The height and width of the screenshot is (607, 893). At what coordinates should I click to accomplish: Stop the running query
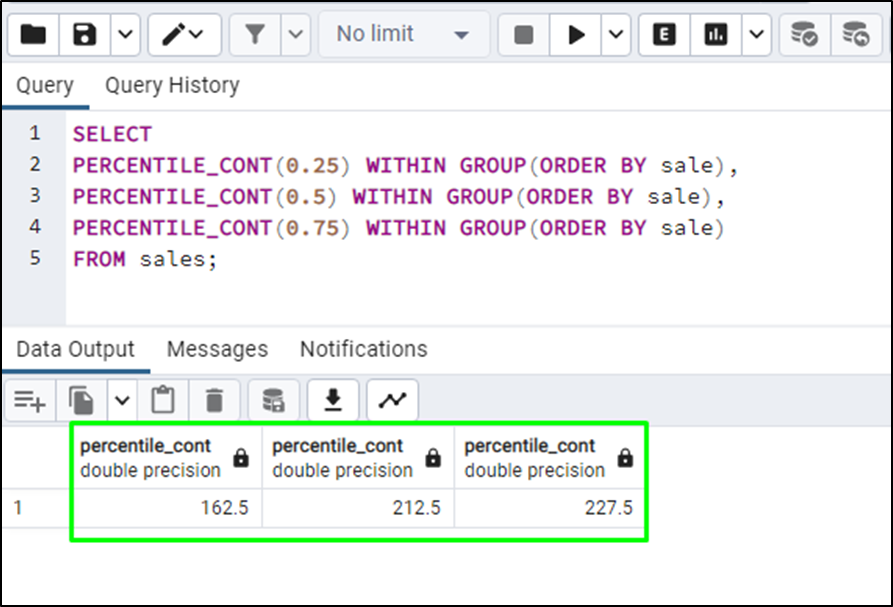click(523, 35)
